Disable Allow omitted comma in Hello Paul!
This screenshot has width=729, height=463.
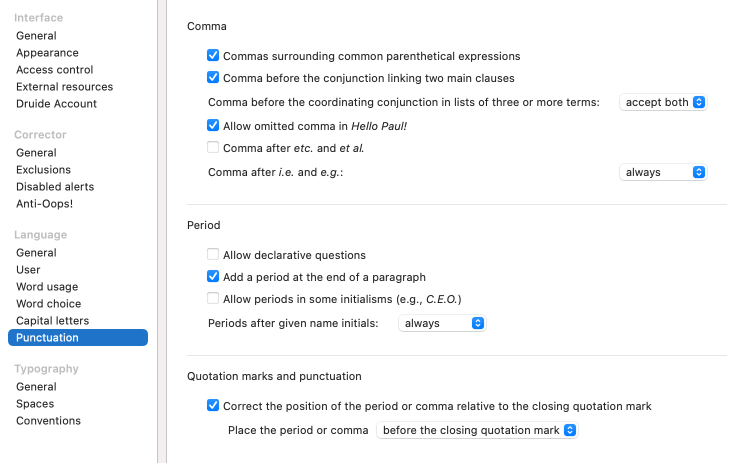tap(213, 125)
